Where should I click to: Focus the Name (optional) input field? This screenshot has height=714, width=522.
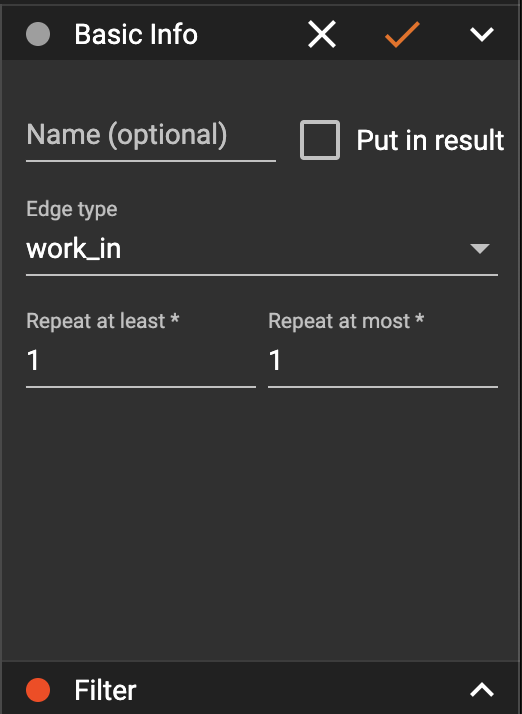pyautogui.click(x=151, y=137)
